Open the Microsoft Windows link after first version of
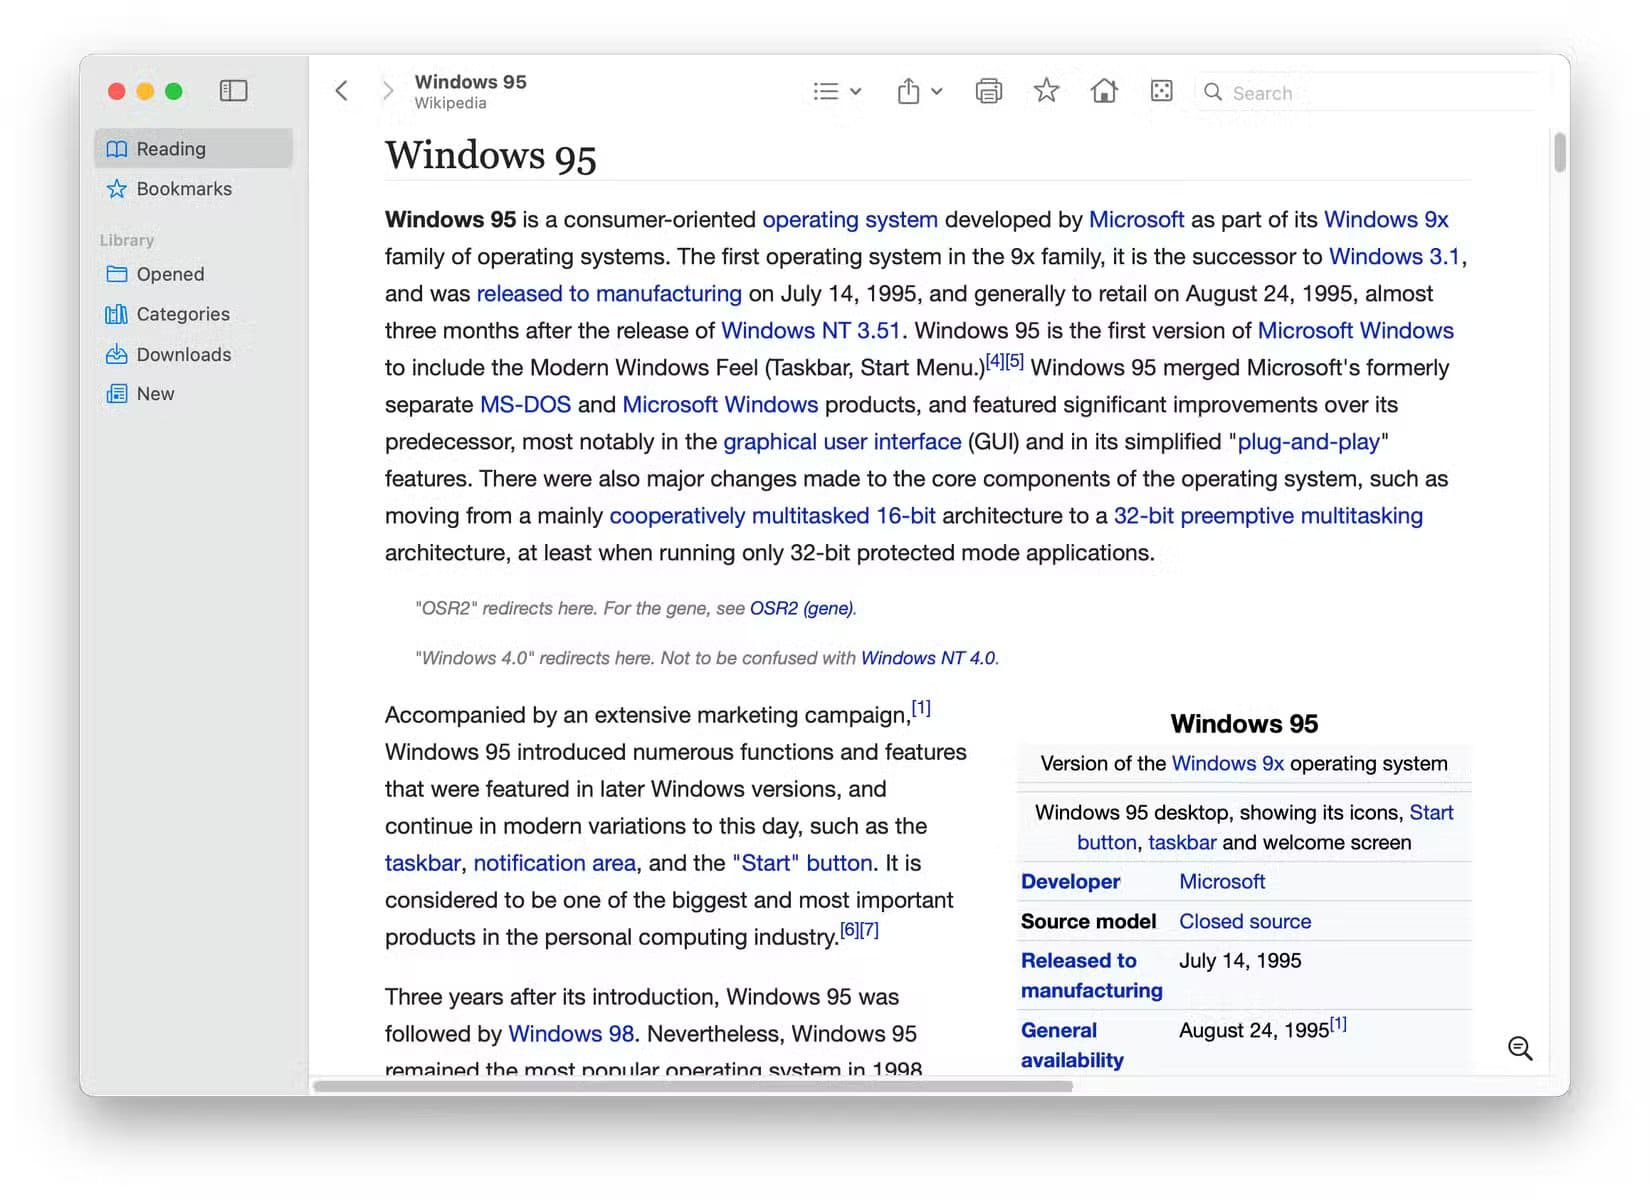Viewport: 1650px width, 1202px height. coord(1355,331)
